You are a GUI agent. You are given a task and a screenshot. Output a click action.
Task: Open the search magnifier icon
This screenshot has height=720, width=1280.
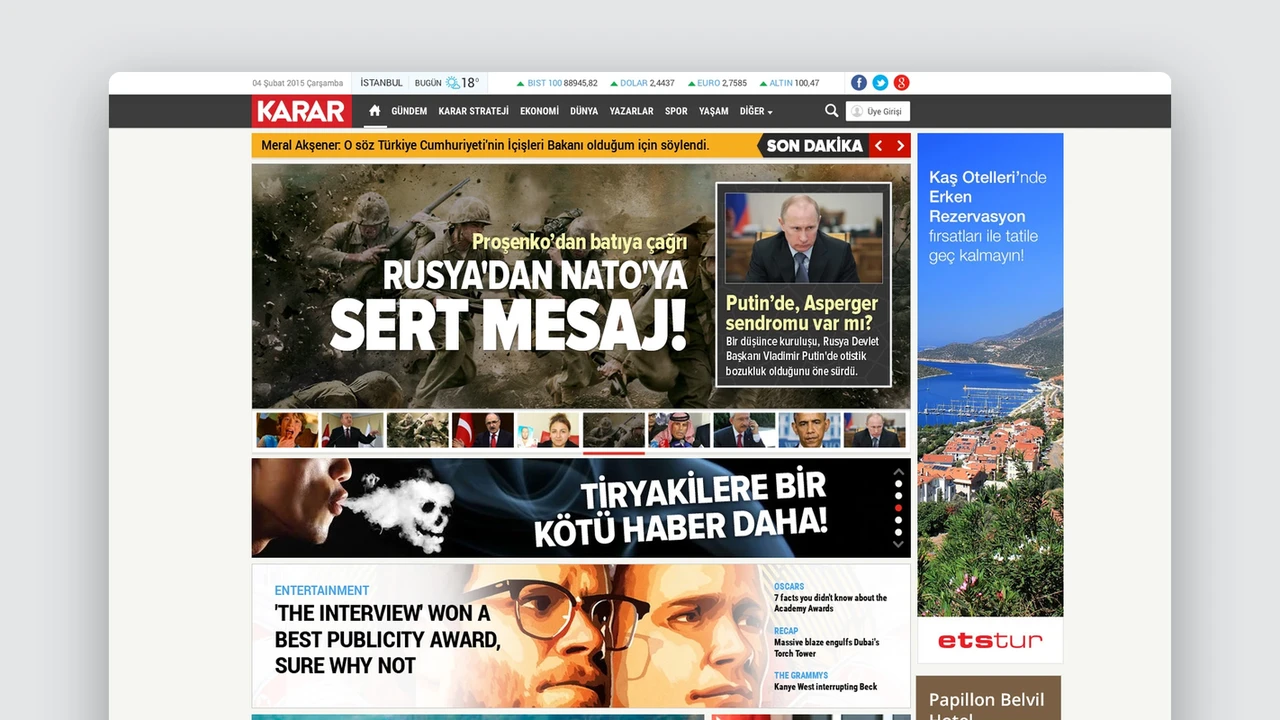point(831,111)
